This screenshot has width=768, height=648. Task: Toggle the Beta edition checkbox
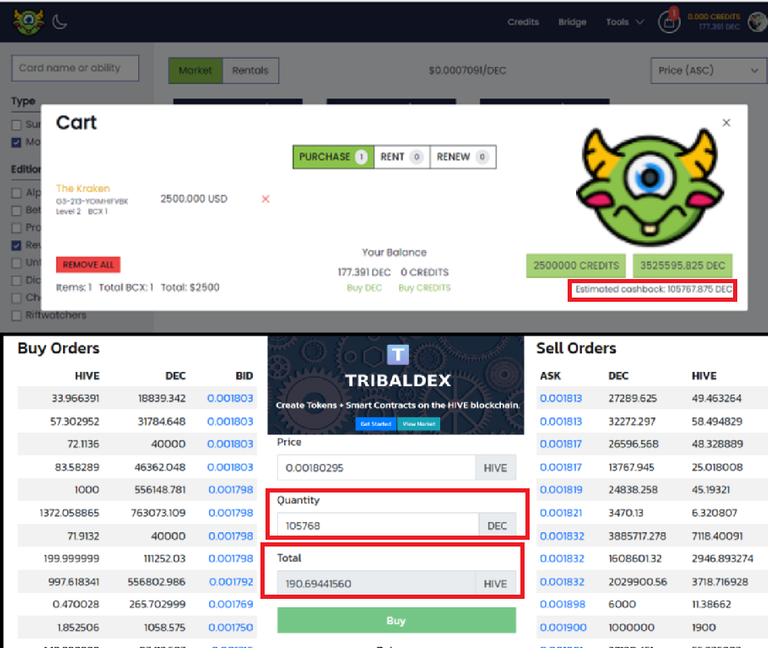(17, 211)
